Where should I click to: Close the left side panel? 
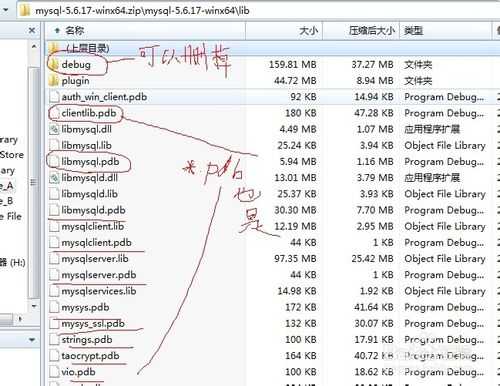(32, 31)
